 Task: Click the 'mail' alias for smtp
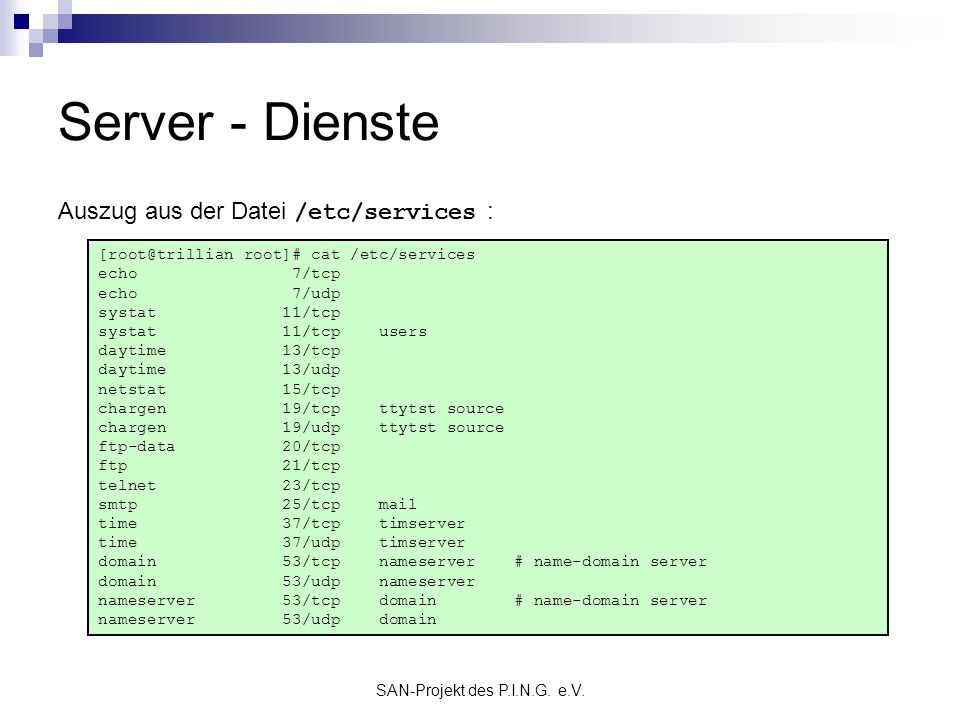397,504
